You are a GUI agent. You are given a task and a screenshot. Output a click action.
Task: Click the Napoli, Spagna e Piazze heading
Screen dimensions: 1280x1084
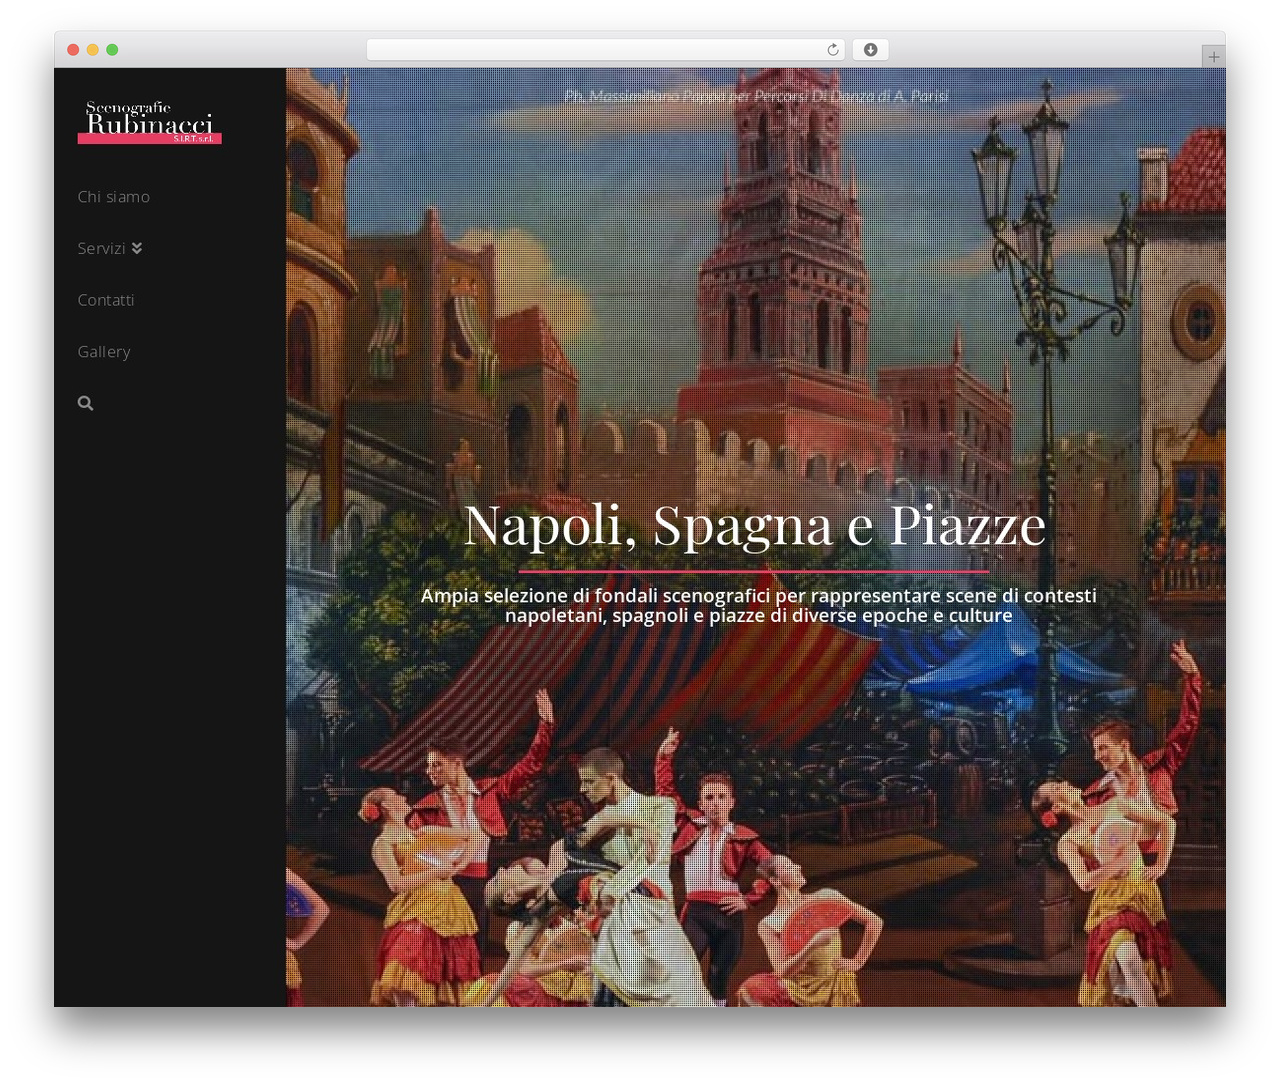[x=755, y=524]
